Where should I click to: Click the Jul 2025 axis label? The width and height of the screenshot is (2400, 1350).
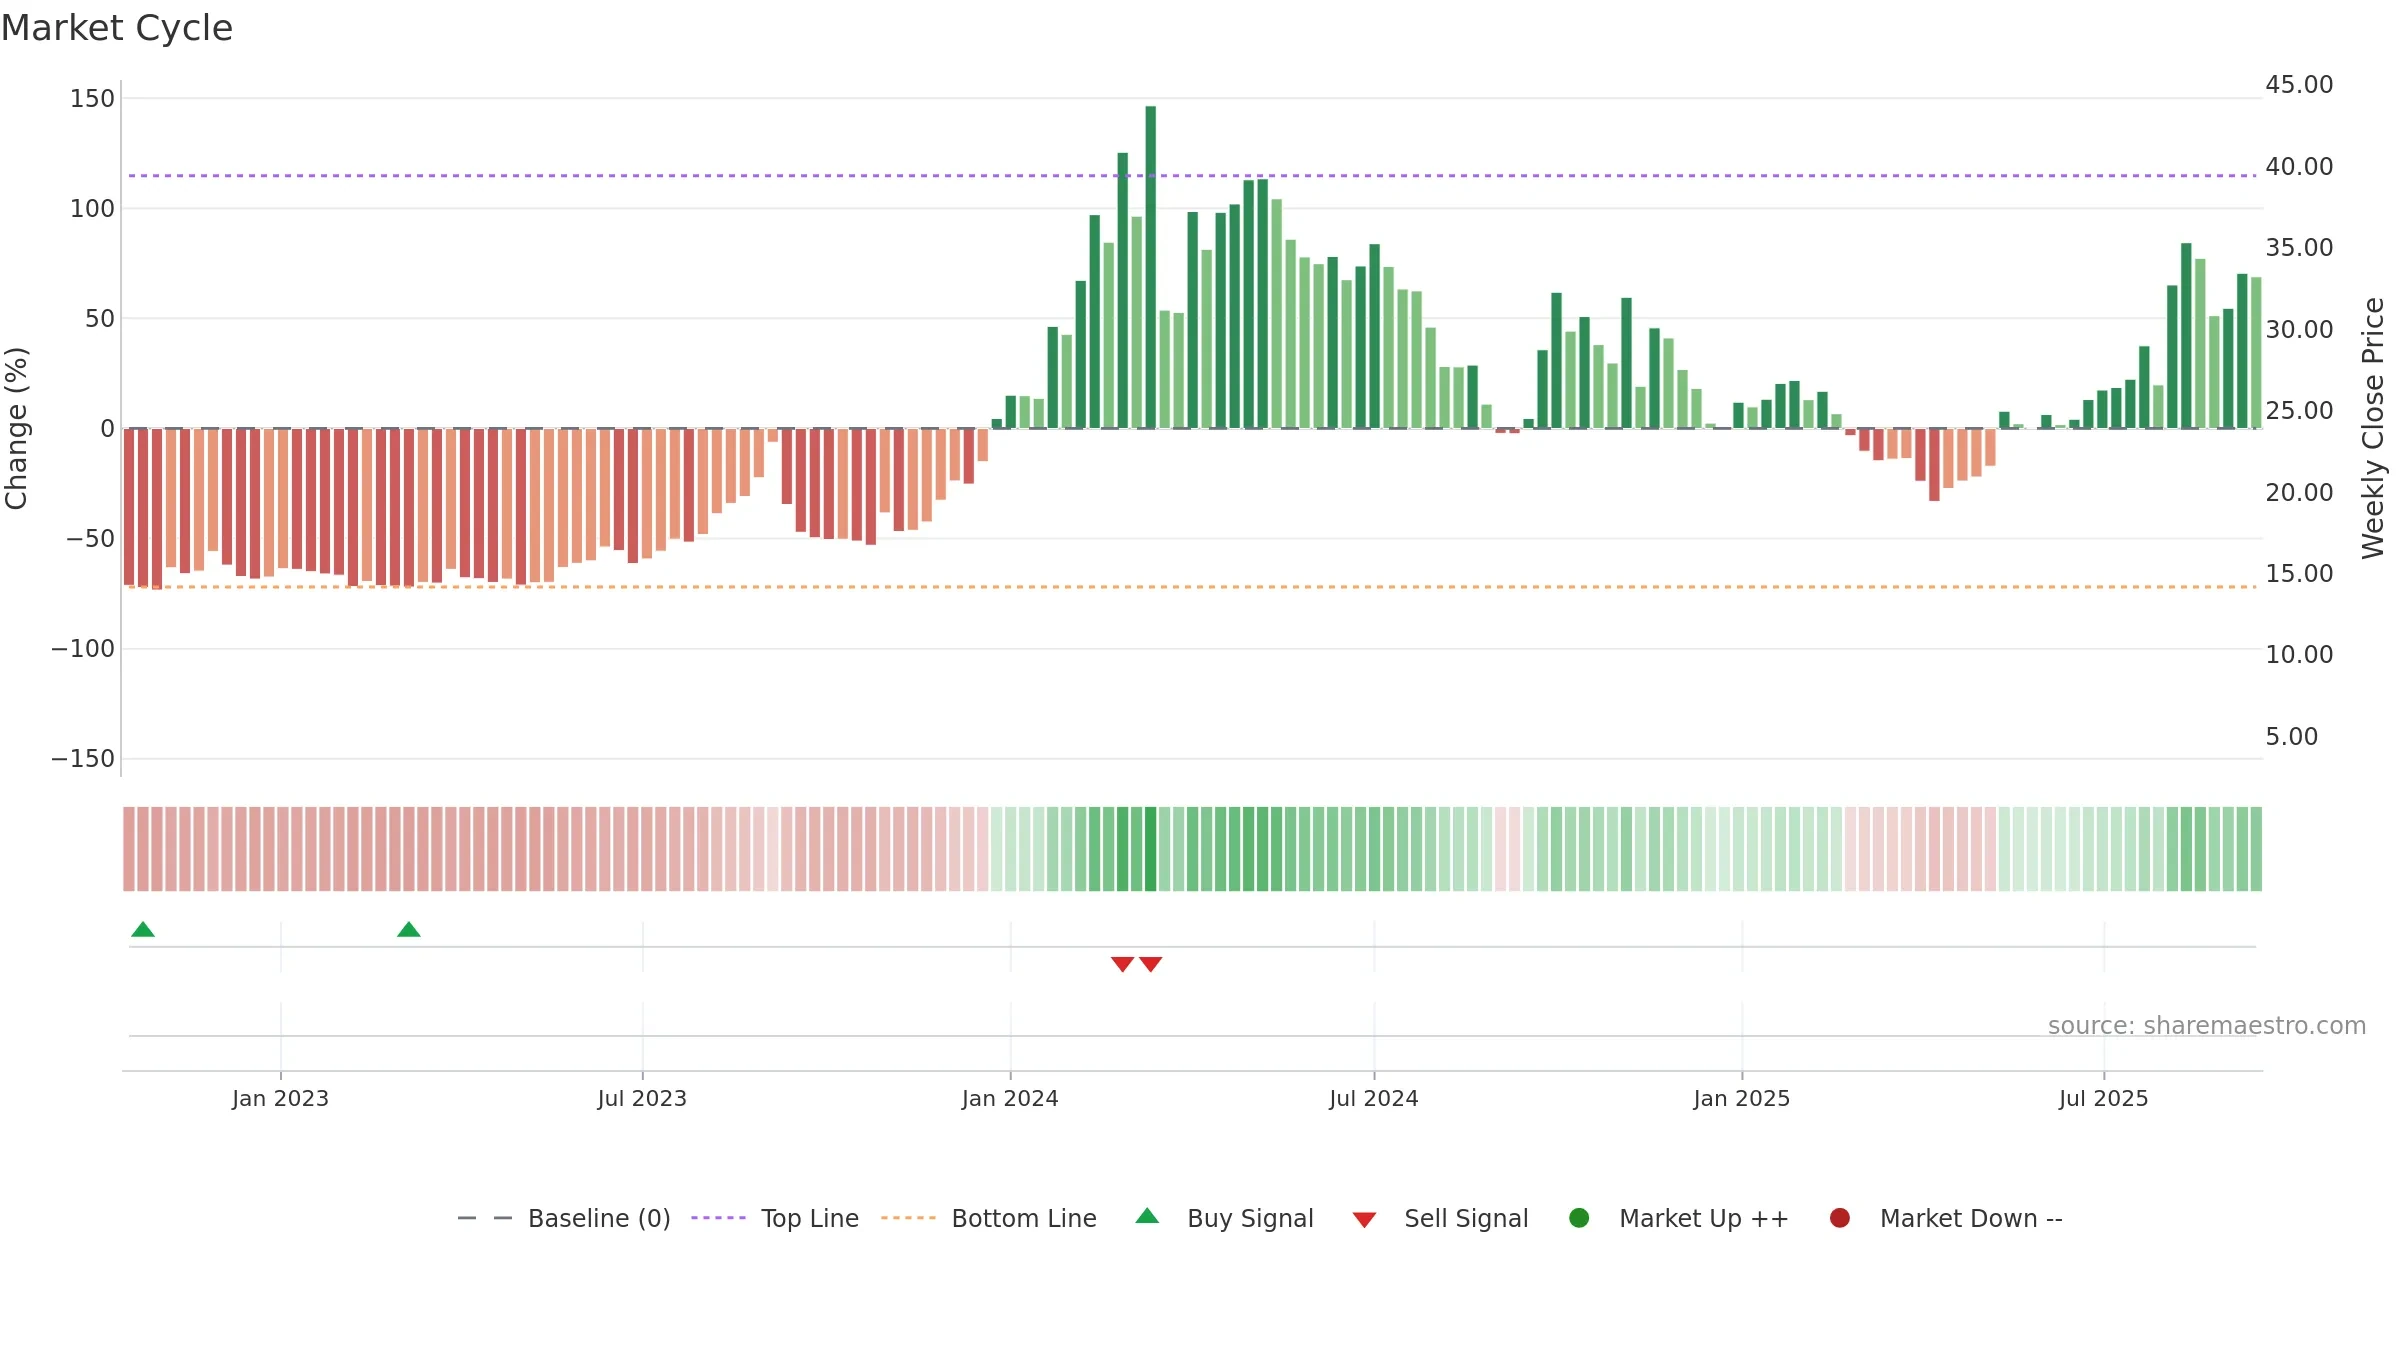click(x=2104, y=1099)
